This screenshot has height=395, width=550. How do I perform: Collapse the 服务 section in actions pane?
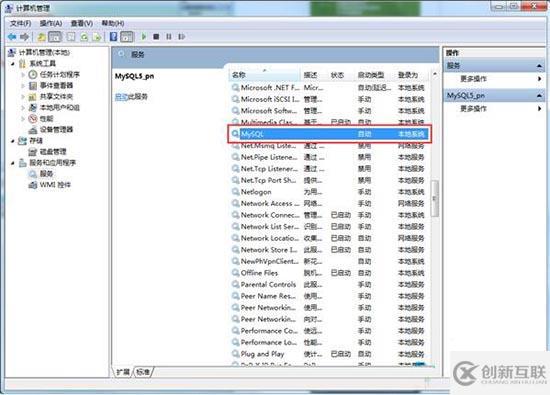pos(539,66)
